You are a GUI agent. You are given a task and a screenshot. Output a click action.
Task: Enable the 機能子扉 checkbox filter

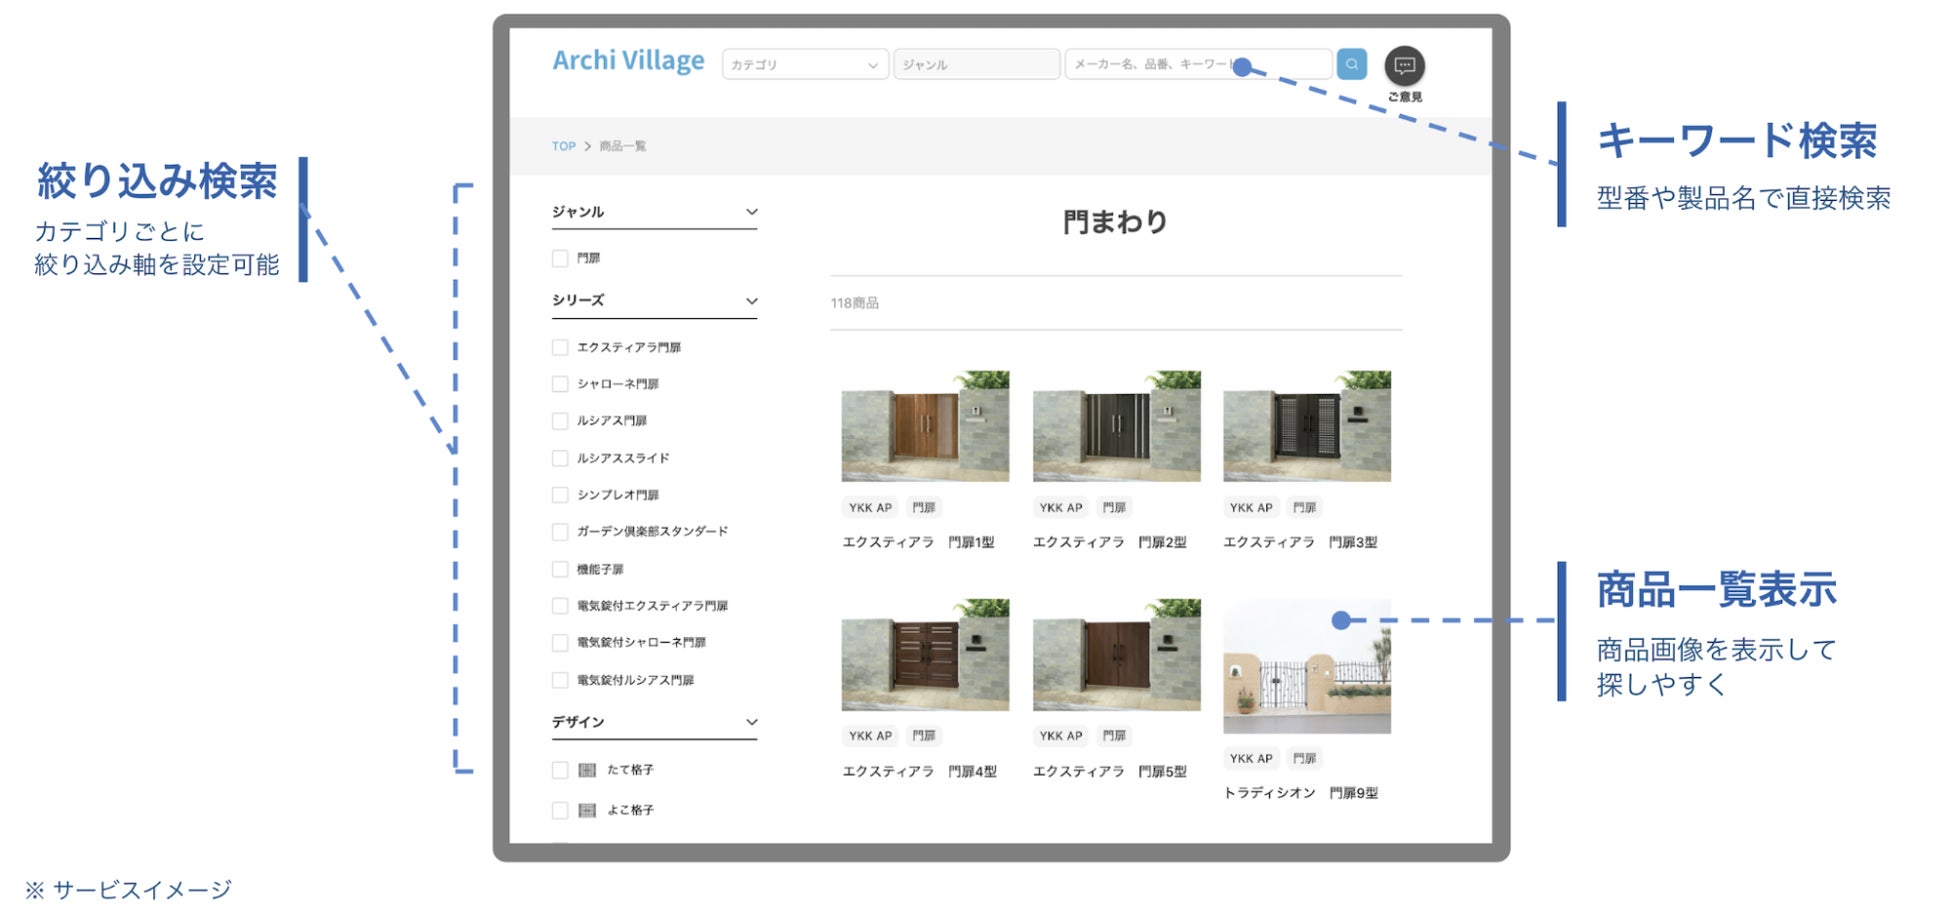(x=560, y=570)
